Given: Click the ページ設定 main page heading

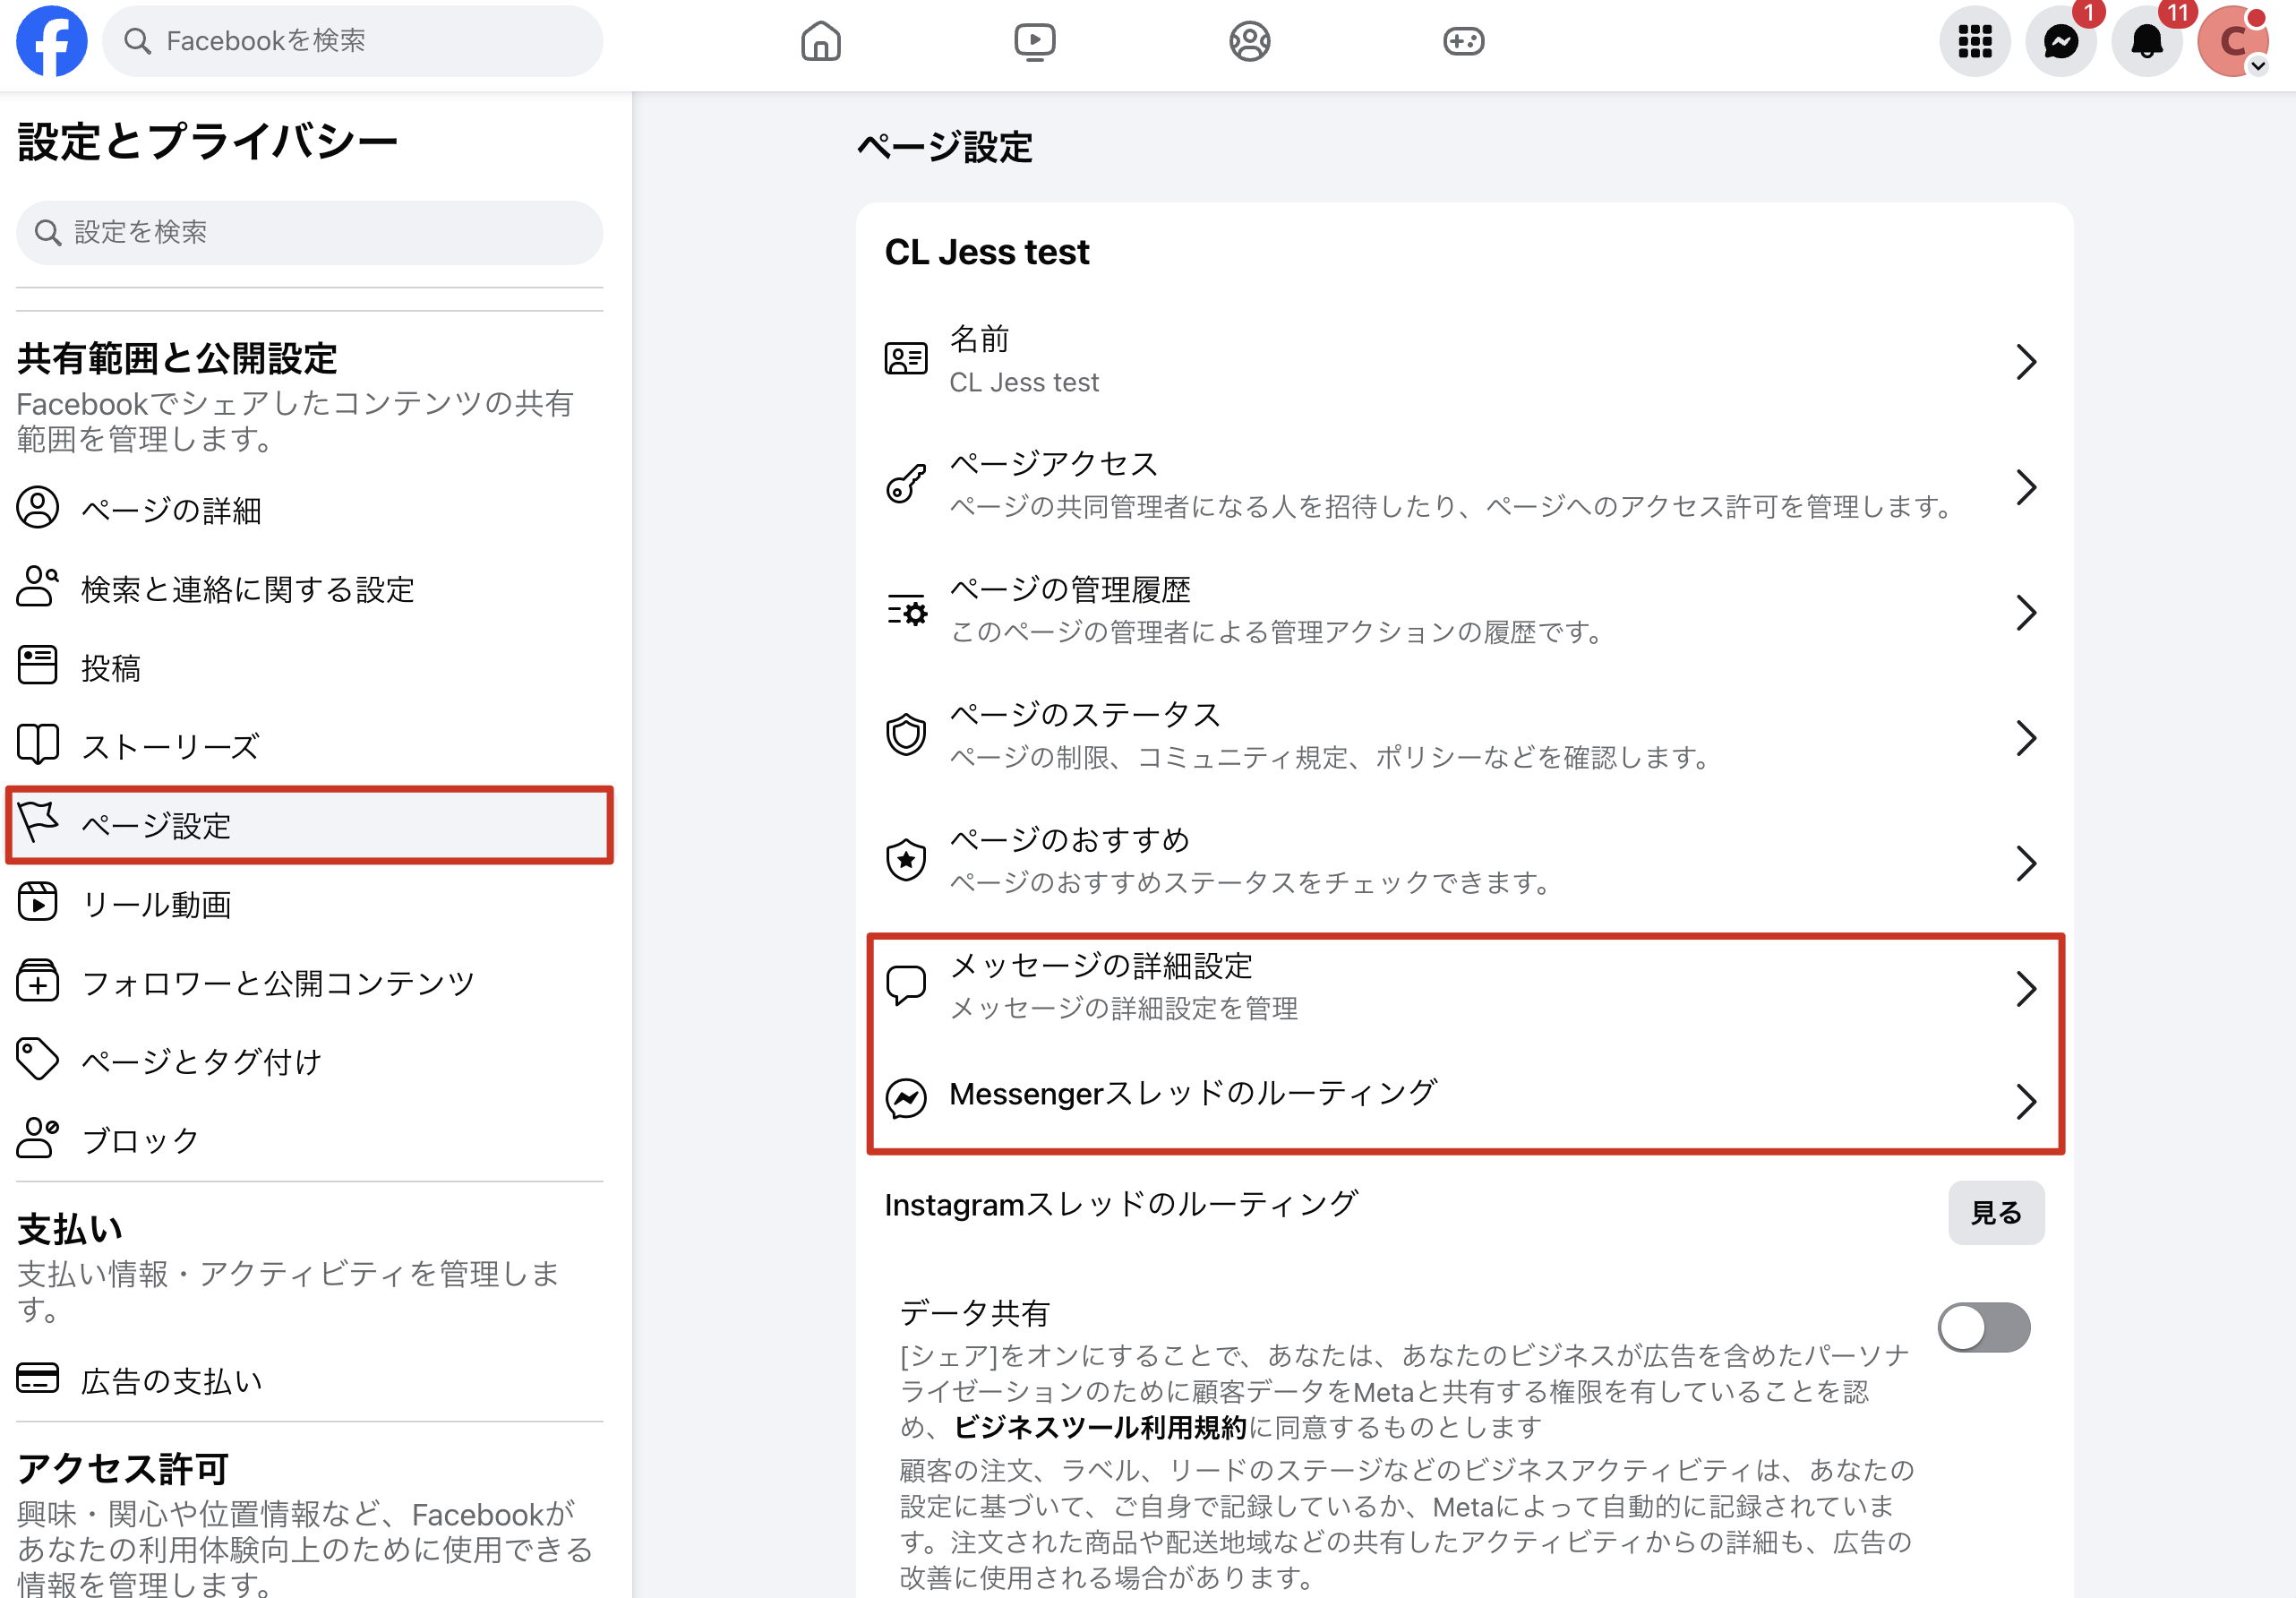Looking at the screenshot, I should (x=944, y=147).
